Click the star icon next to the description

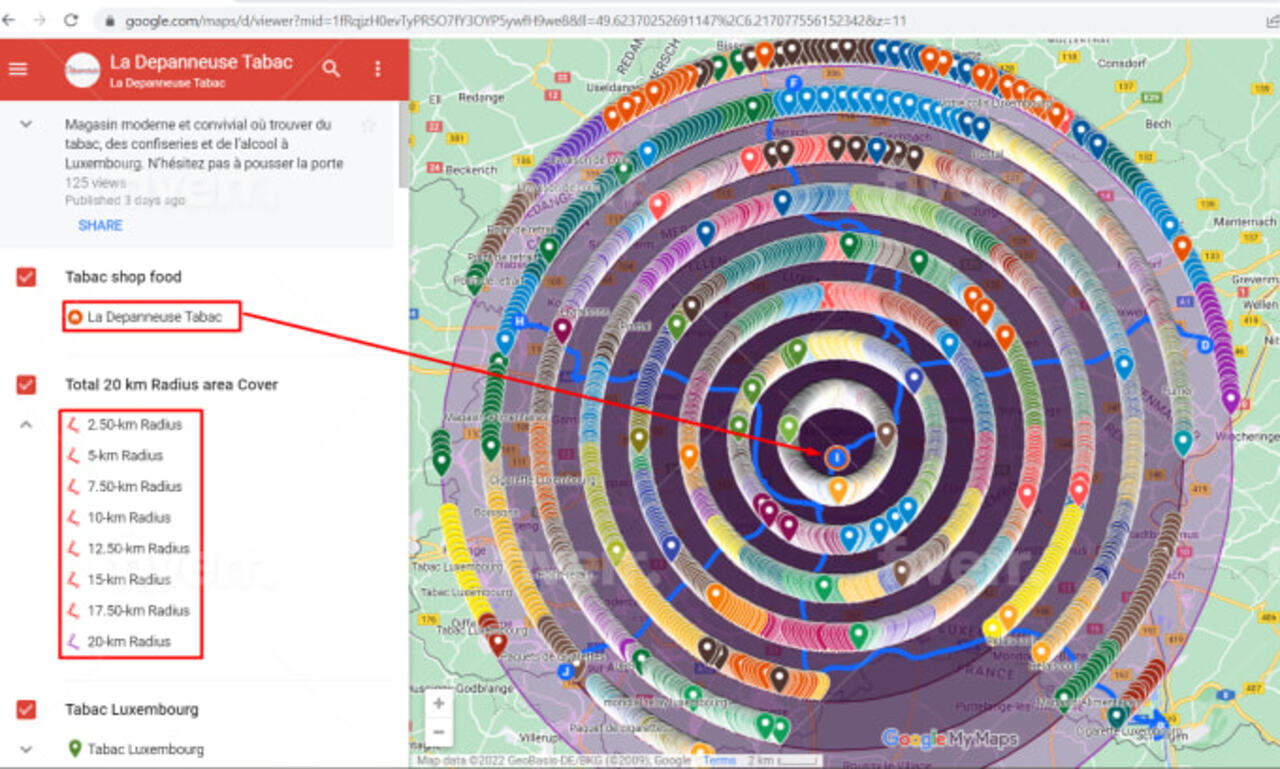tap(367, 125)
